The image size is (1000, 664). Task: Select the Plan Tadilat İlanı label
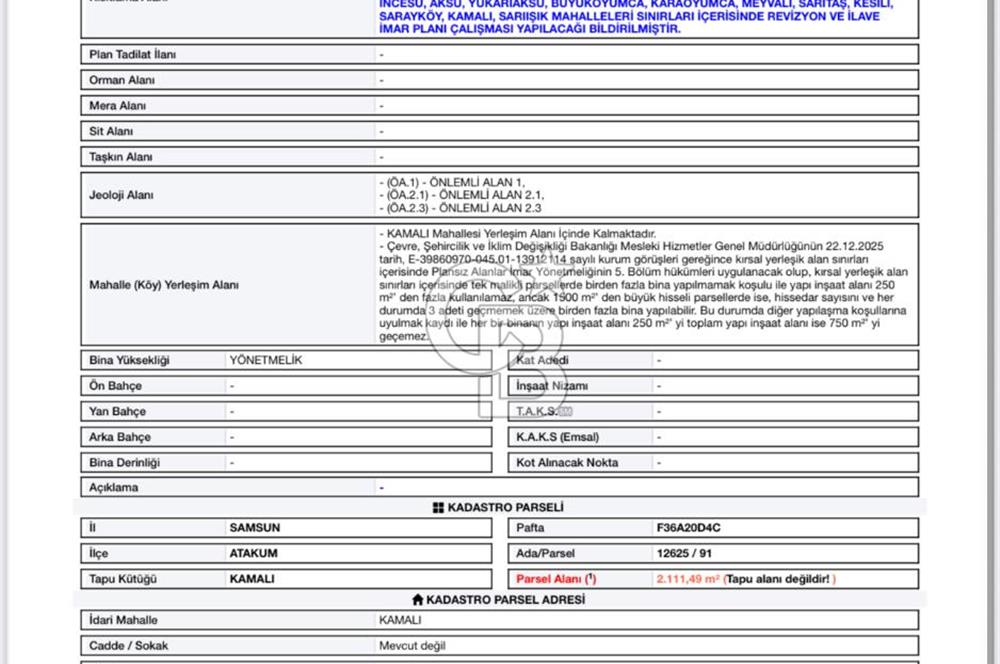(x=133, y=55)
